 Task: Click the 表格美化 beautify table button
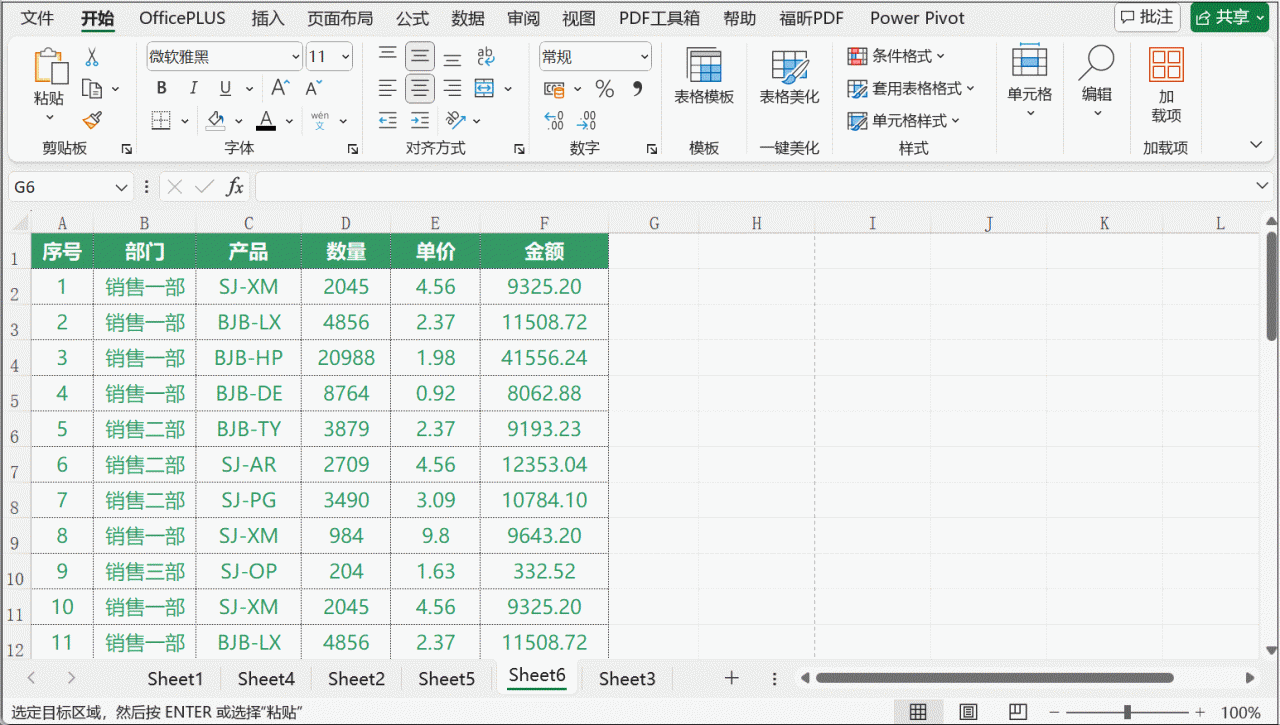[x=789, y=76]
